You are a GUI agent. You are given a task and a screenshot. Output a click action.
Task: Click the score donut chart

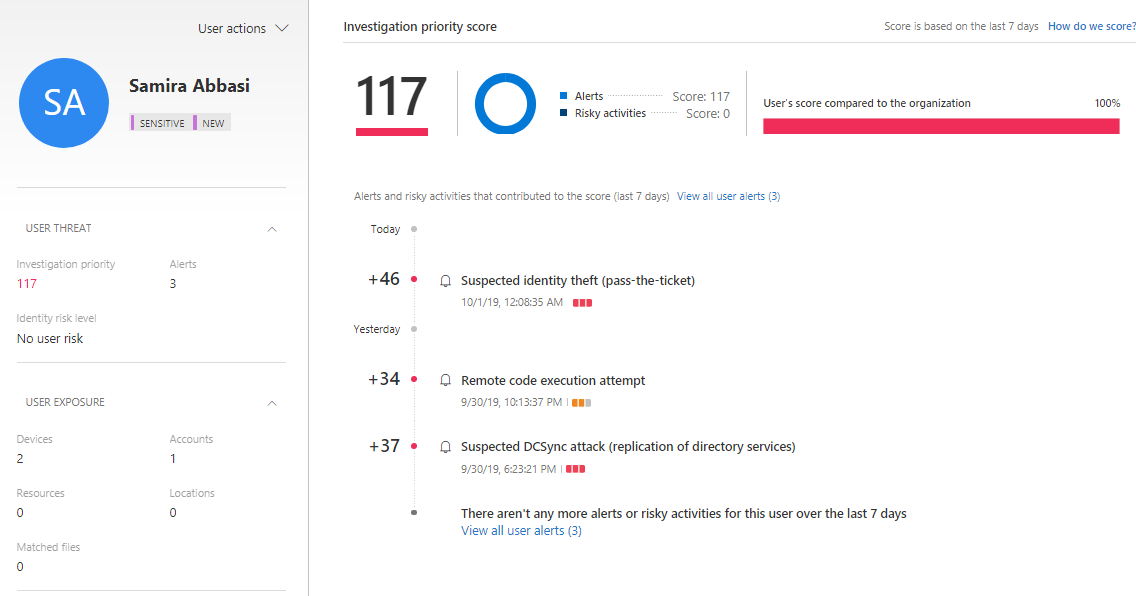[x=506, y=103]
